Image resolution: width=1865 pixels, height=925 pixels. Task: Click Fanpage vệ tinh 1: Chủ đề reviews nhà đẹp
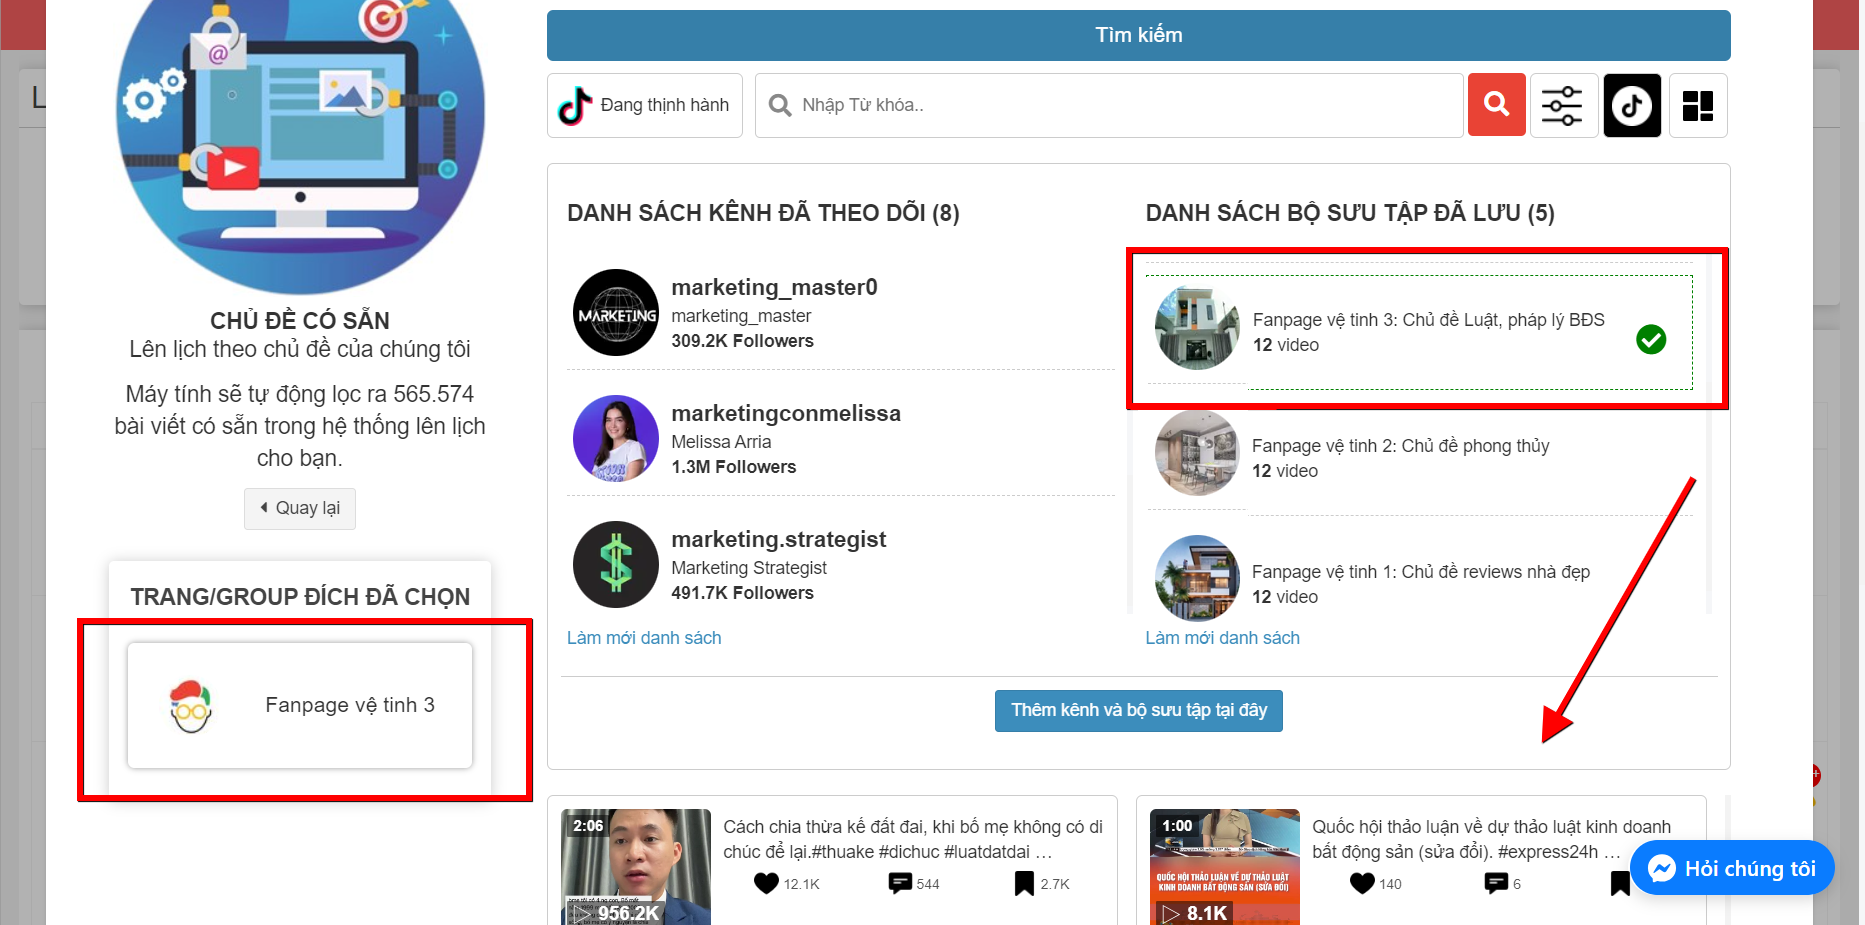click(1420, 572)
